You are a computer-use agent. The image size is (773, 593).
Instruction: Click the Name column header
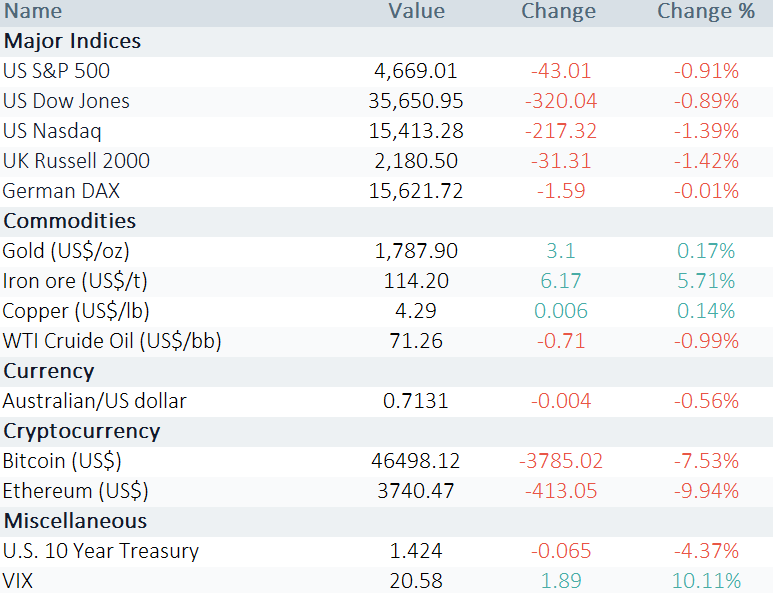[34, 11]
